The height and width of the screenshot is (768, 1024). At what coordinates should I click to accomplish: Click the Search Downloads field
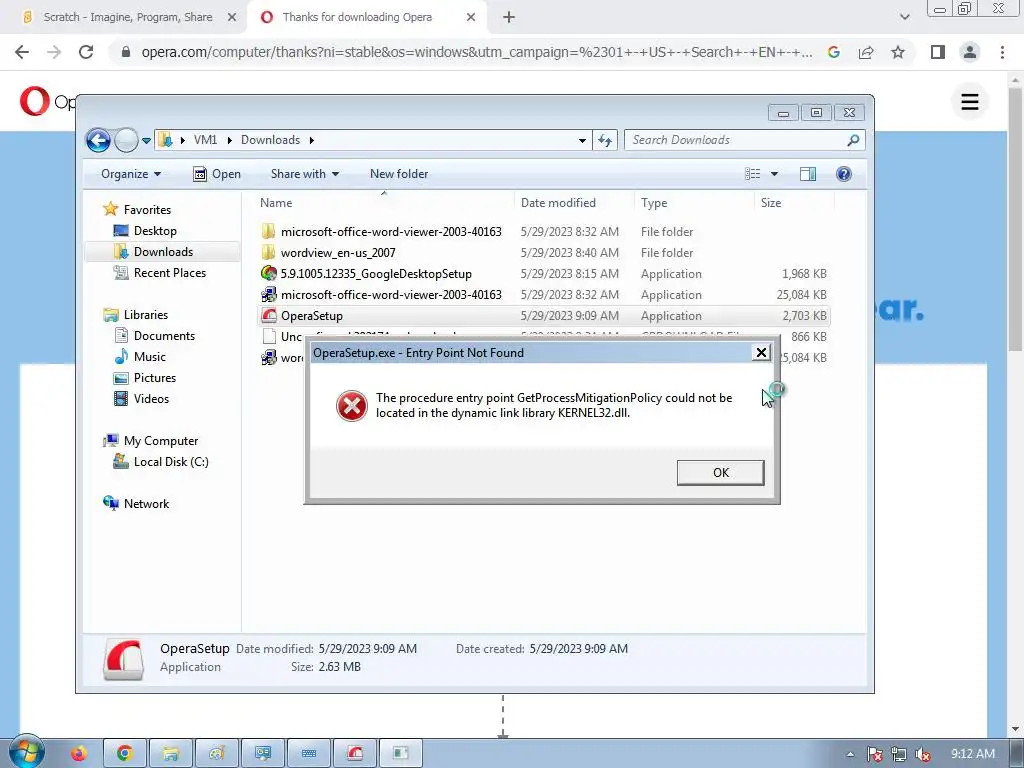(744, 140)
